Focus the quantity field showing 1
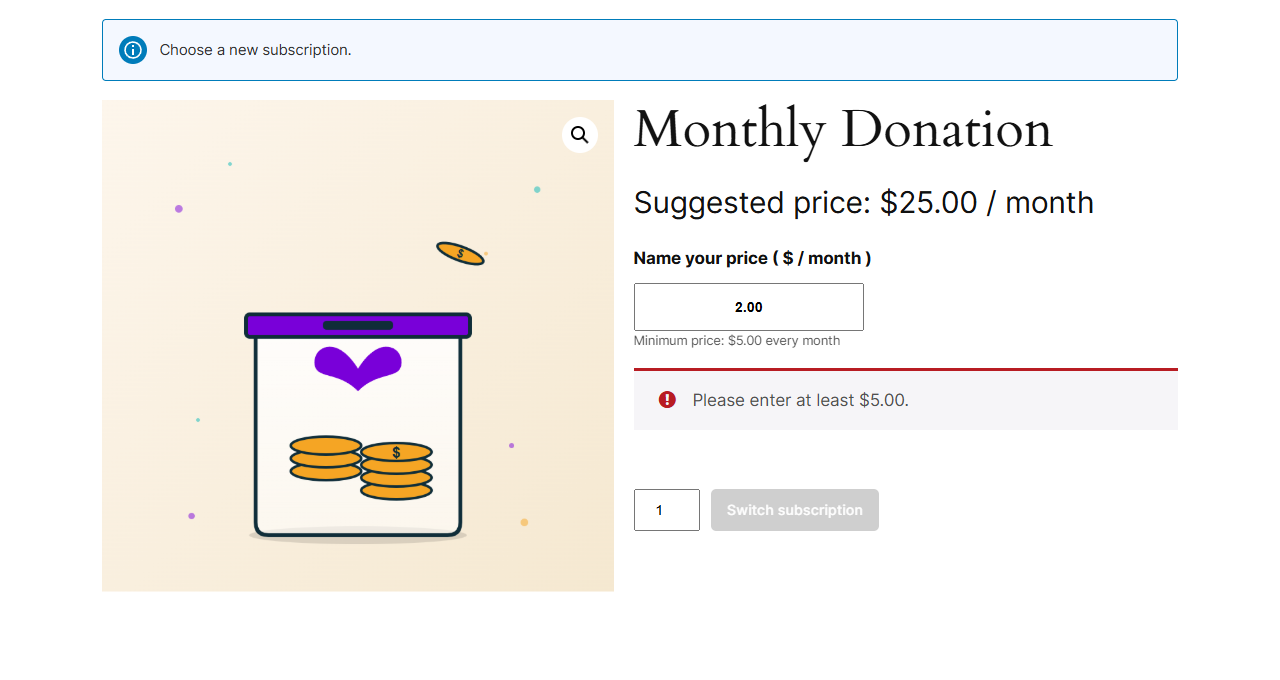1280x680 pixels. click(667, 510)
